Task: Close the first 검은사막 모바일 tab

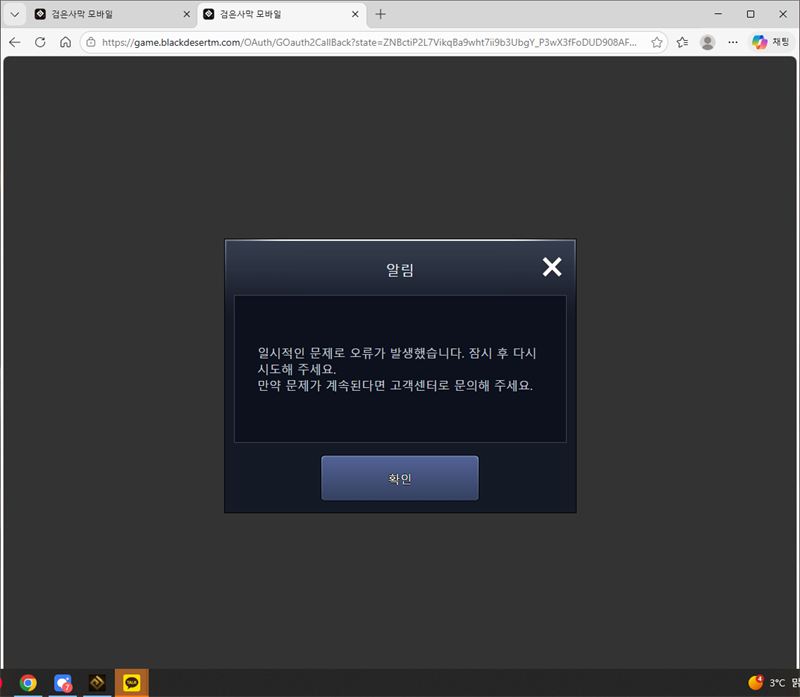Action: pyautogui.click(x=186, y=14)
